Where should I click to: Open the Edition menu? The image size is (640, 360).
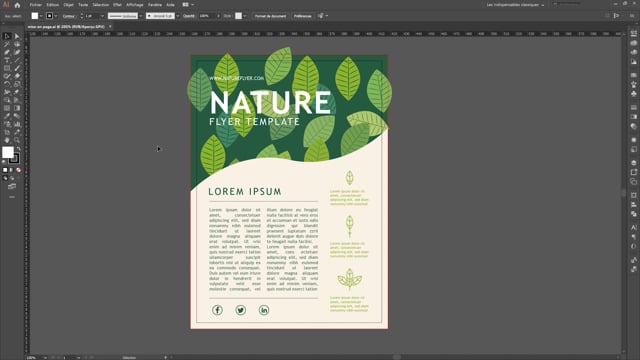click(x=52, y=5)
